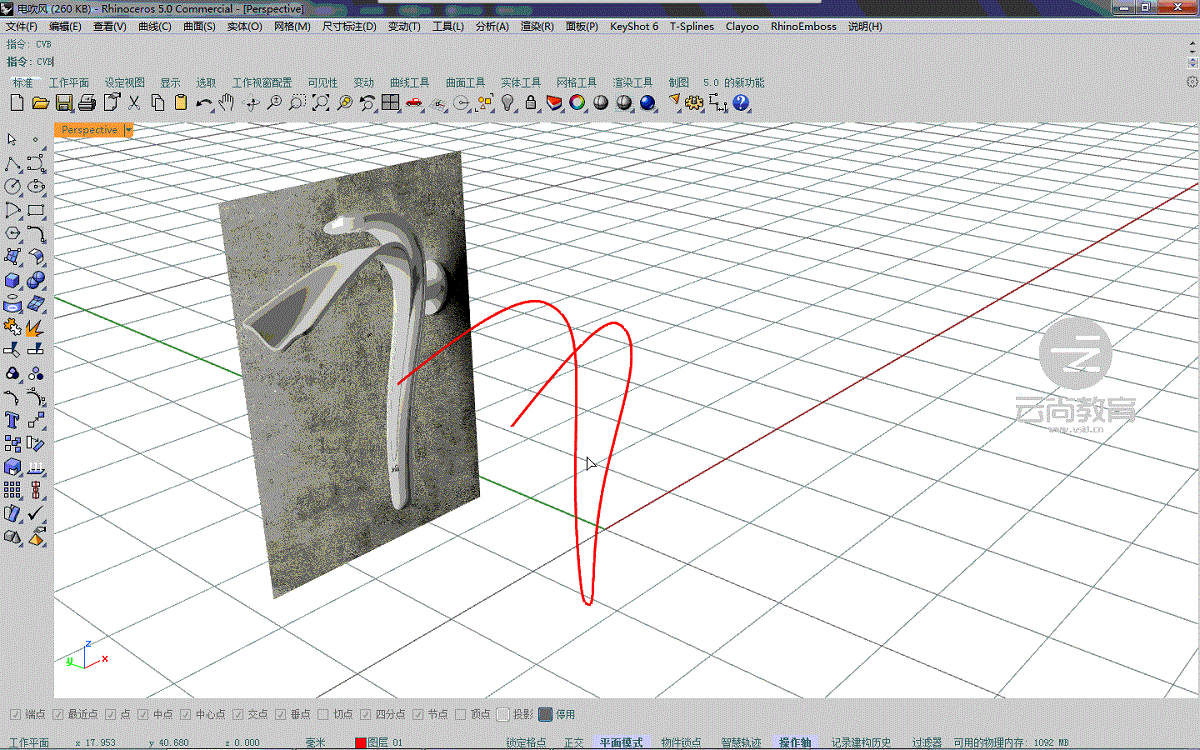Select Zoom Window tool
This screenshot has height=750, width=1200.
297,102
